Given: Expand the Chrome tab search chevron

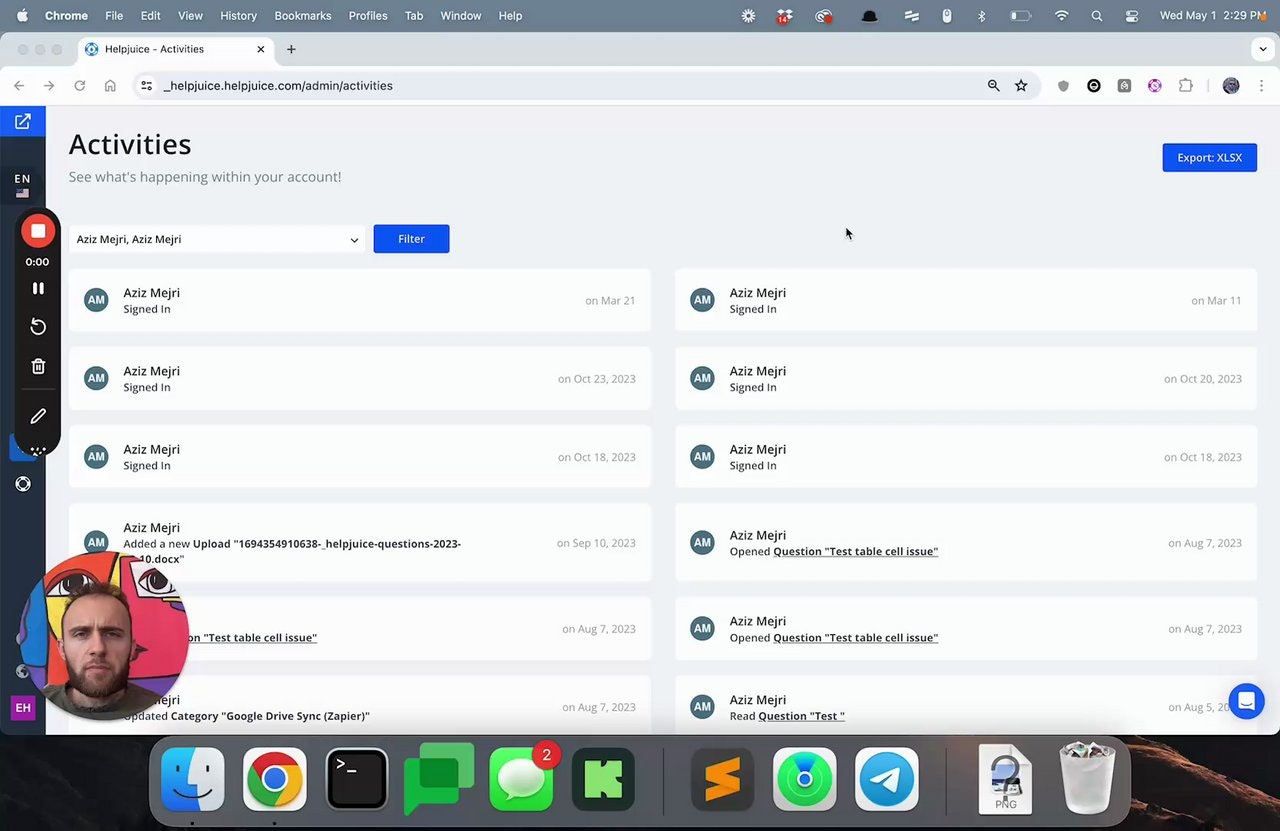Looking at the screenshot, I should click(1263, 49).
